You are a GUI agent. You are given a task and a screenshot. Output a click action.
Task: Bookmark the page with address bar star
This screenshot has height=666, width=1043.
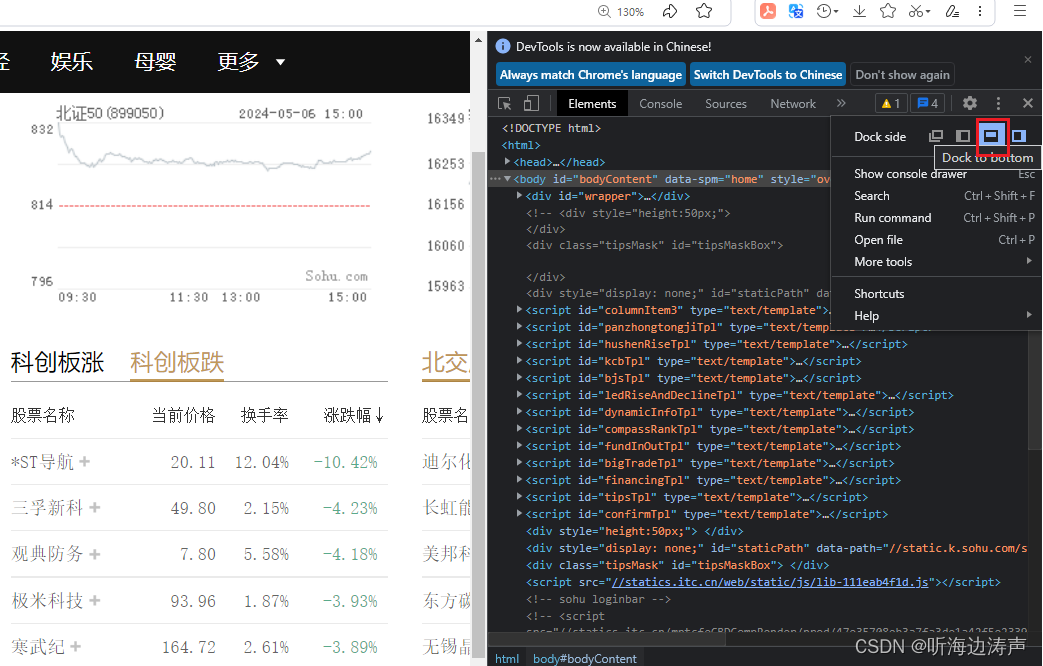[x=704, y=11]
